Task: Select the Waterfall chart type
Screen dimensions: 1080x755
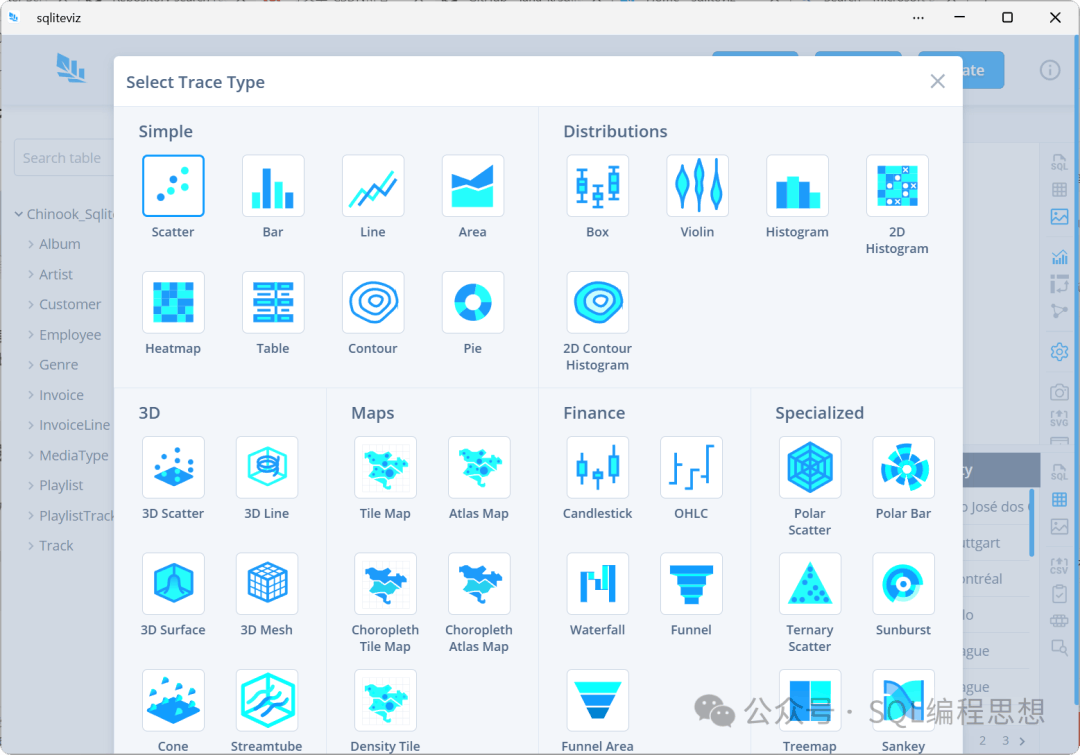Action: tap(597, 585)
